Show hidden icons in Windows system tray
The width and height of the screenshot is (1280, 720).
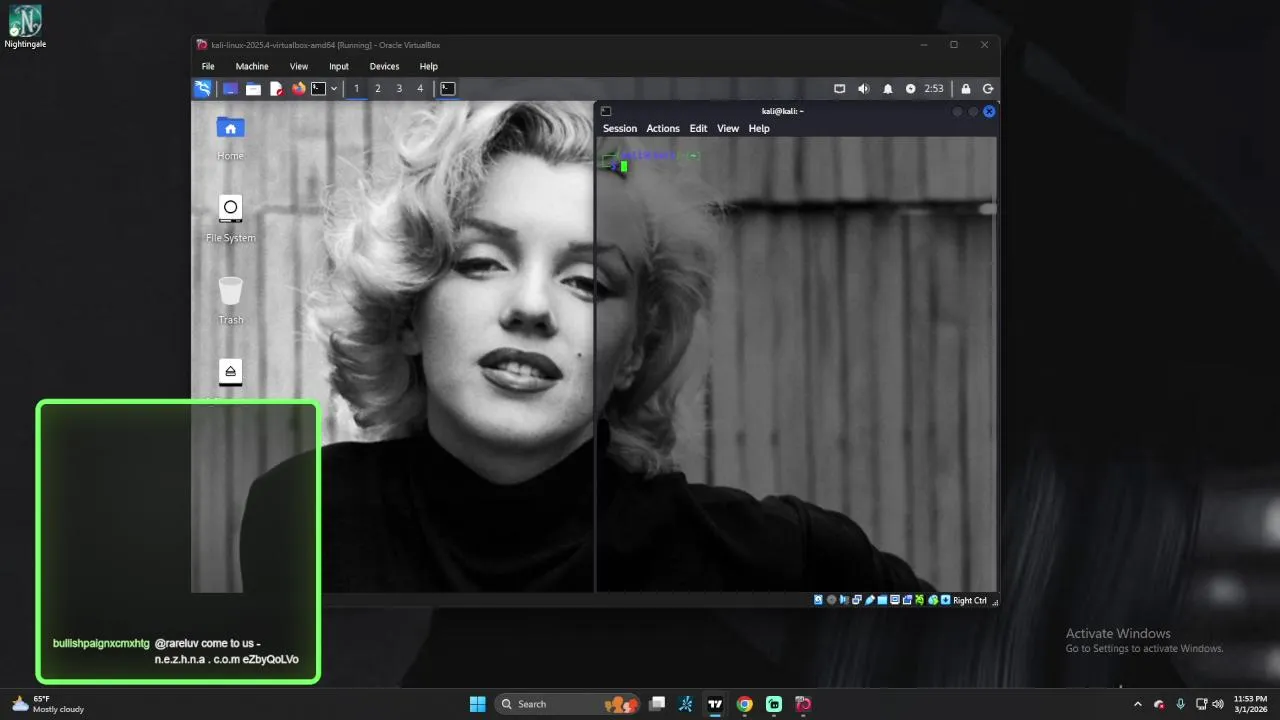1137,704
